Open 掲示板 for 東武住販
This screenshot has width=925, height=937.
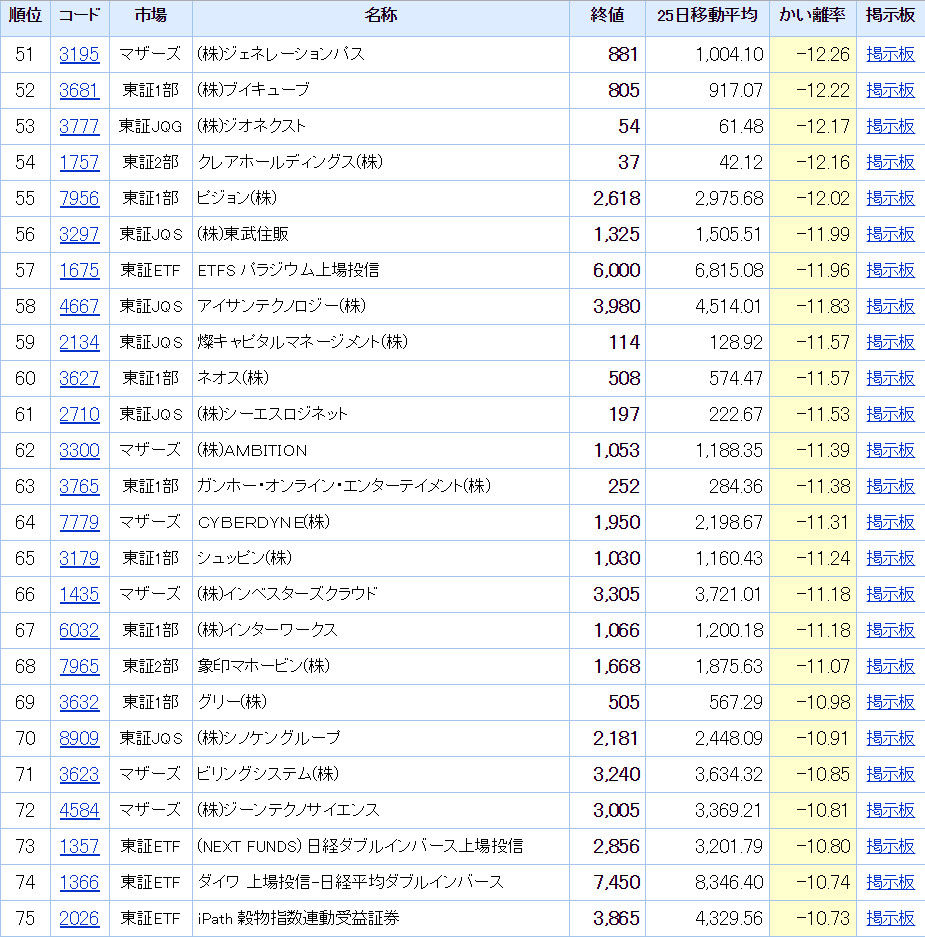[x=890, y=234]
